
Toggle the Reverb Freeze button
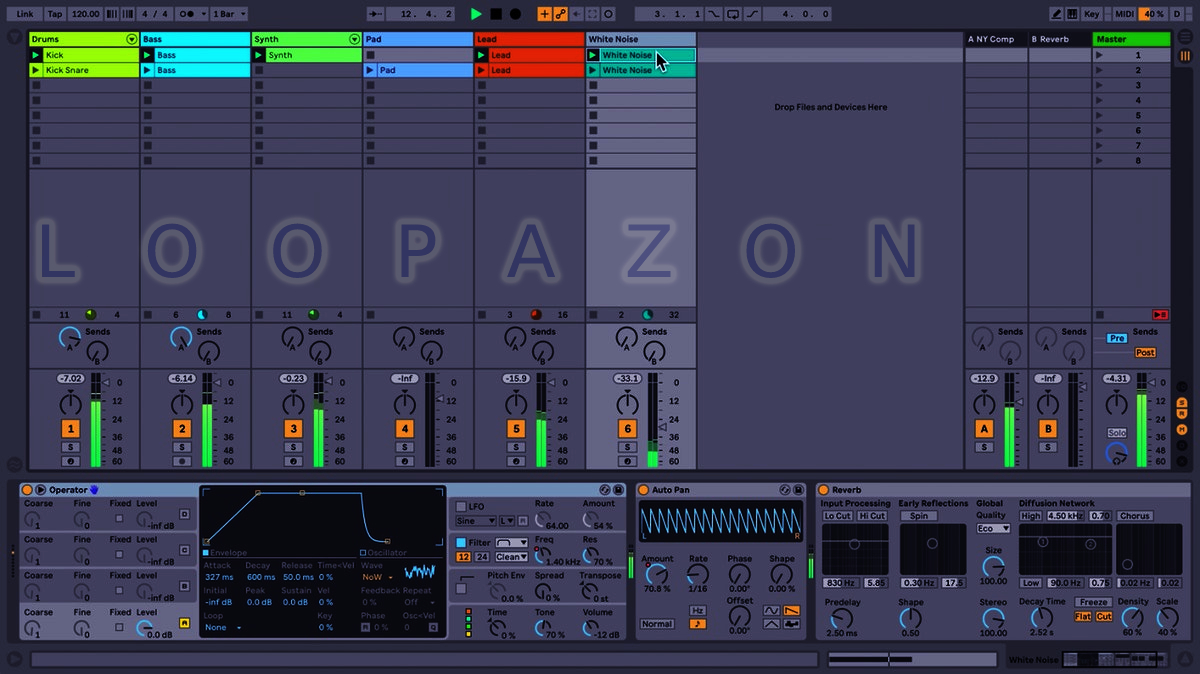[1093, 602]
